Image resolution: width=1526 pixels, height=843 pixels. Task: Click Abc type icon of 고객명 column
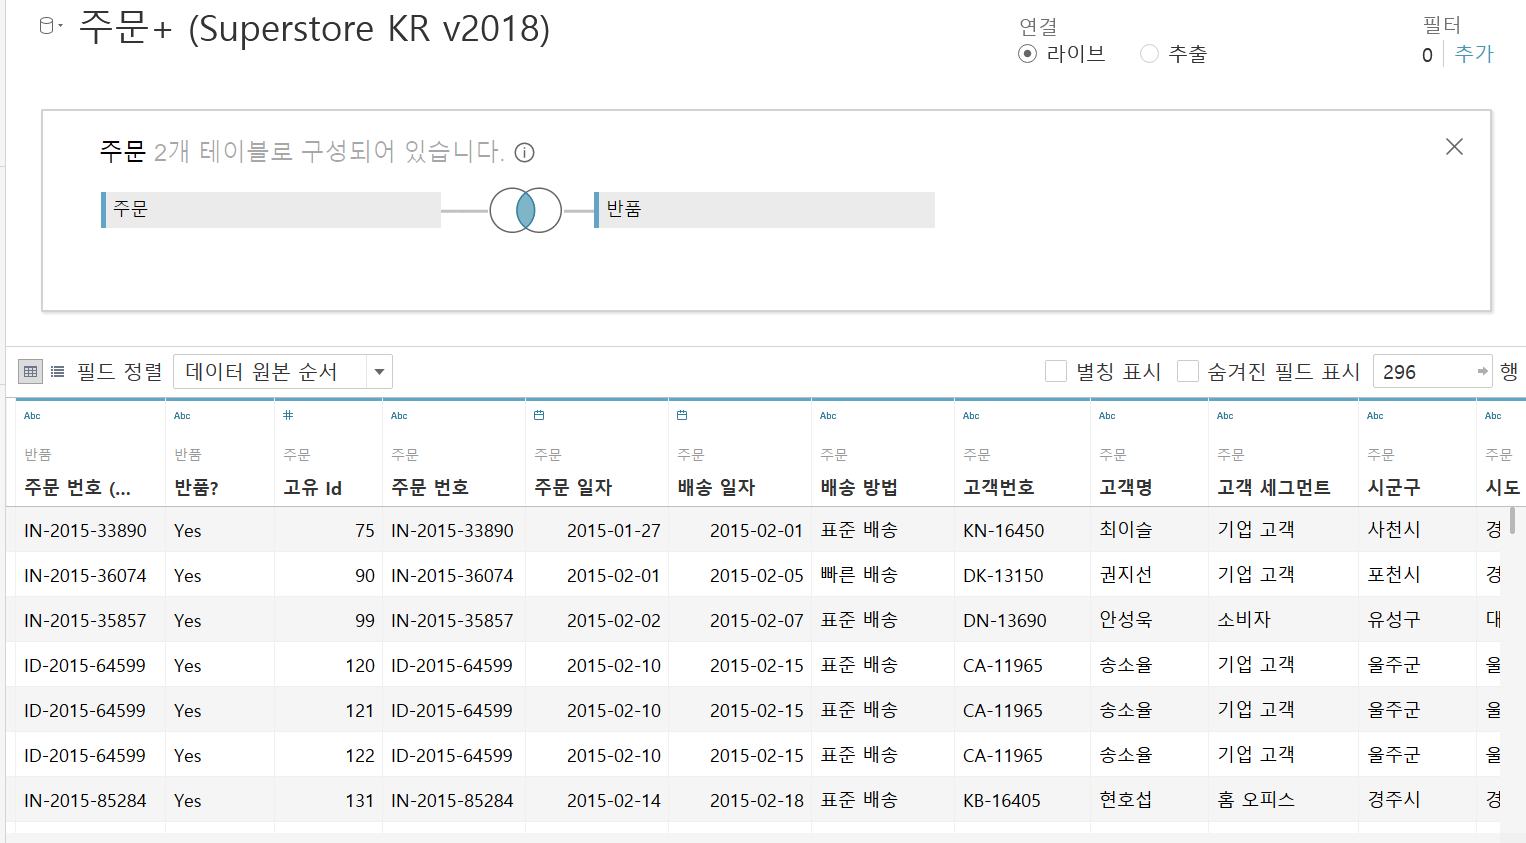coord(1107,416)
